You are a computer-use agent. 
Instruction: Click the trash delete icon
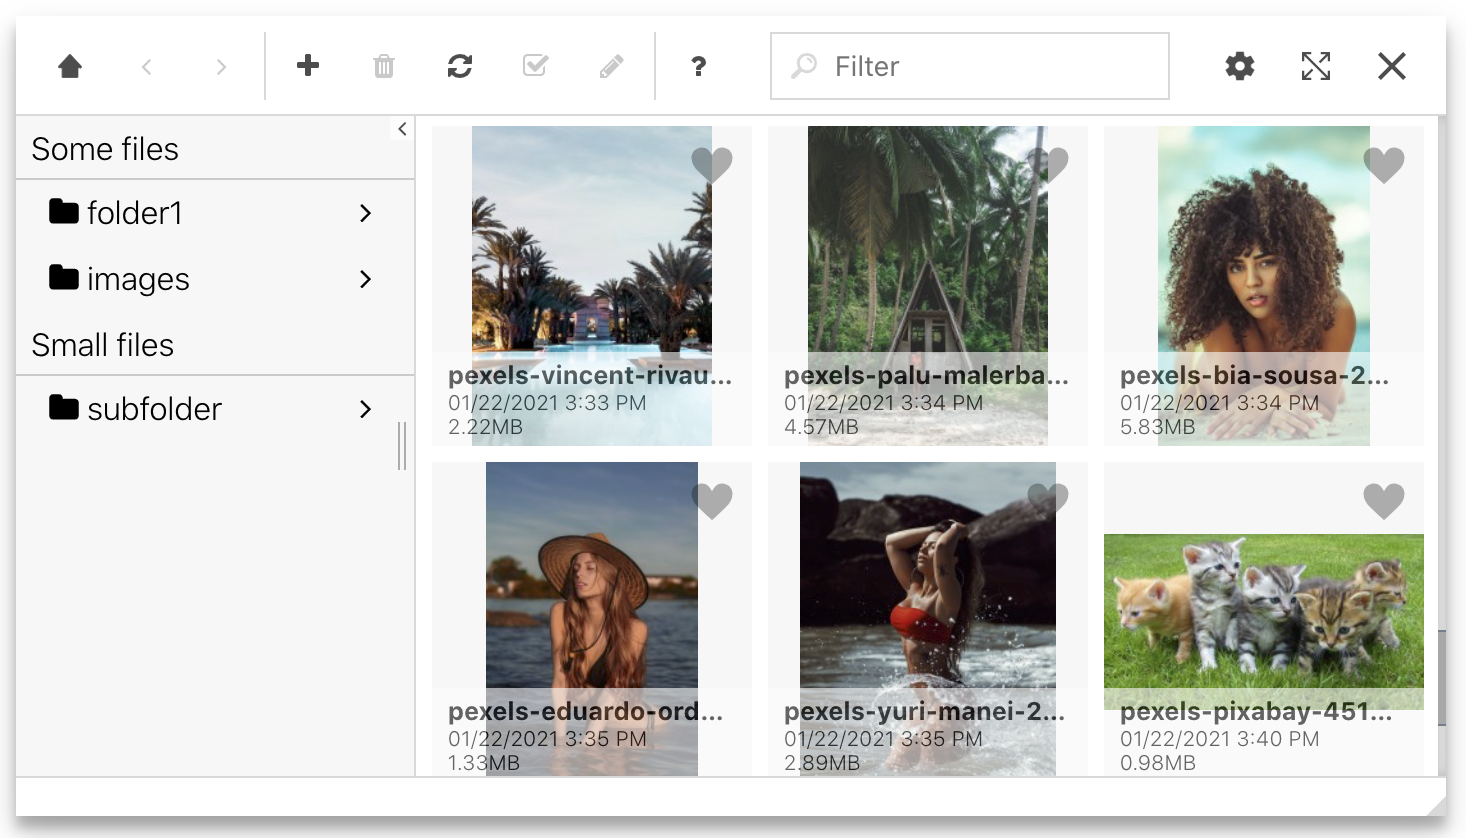pyautogui.click(x=384, y=66)
